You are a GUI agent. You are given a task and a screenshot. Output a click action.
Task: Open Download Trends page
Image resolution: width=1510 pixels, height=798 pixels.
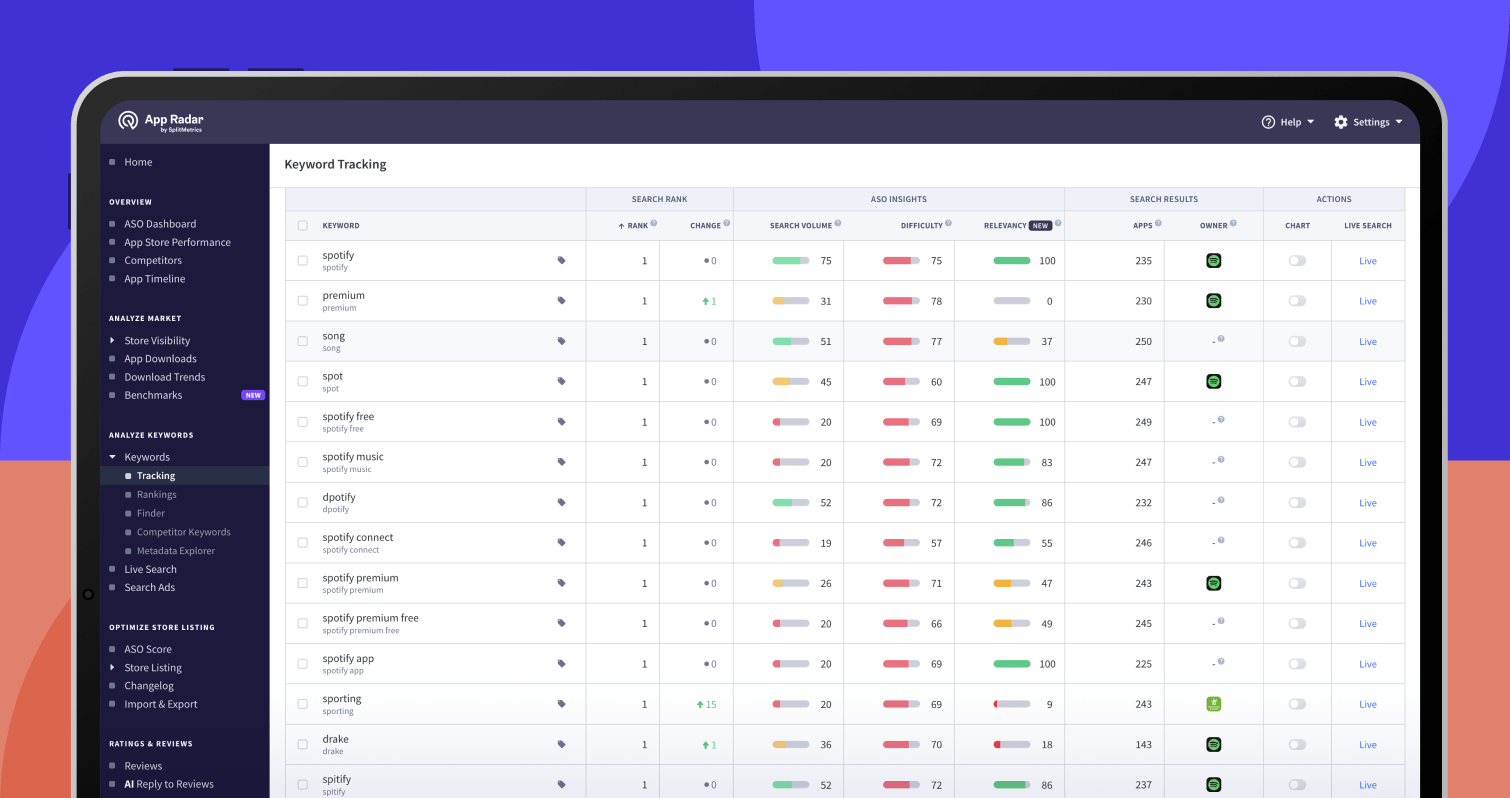164,377
